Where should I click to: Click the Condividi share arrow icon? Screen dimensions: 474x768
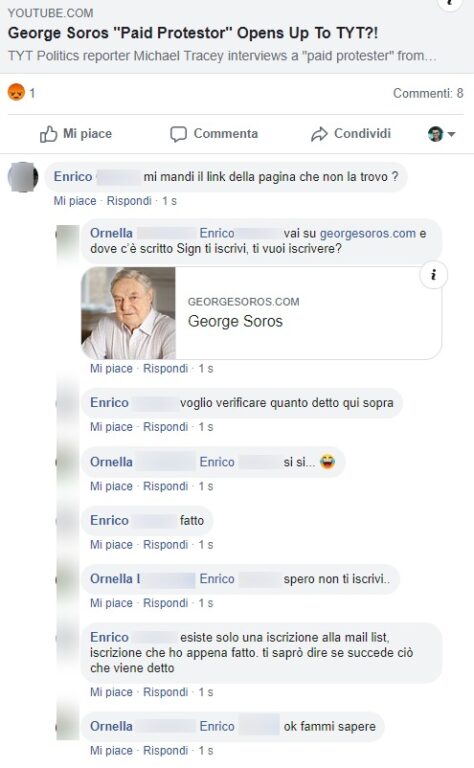(x=319, y=134)
